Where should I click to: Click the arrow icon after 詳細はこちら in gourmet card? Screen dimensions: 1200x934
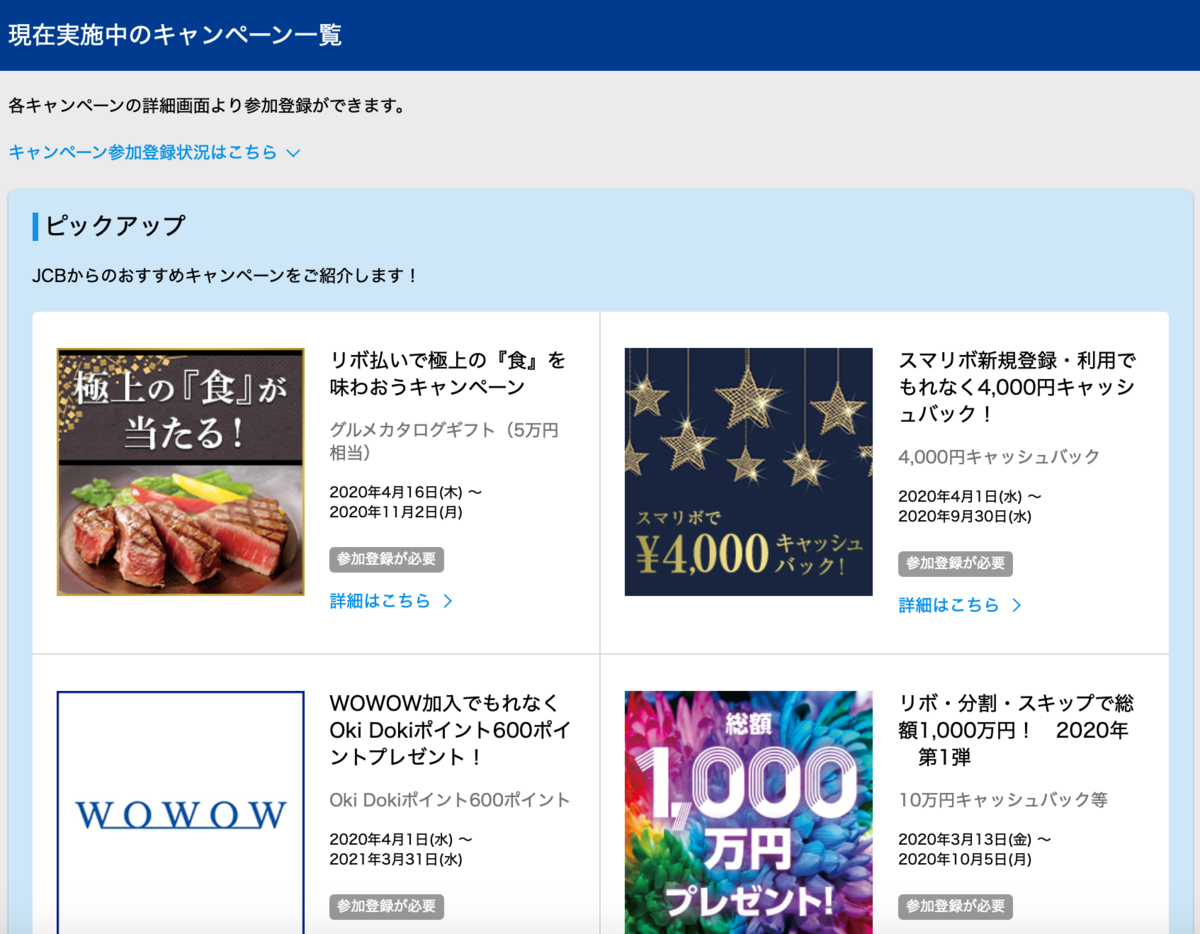[x=448, y=601]
